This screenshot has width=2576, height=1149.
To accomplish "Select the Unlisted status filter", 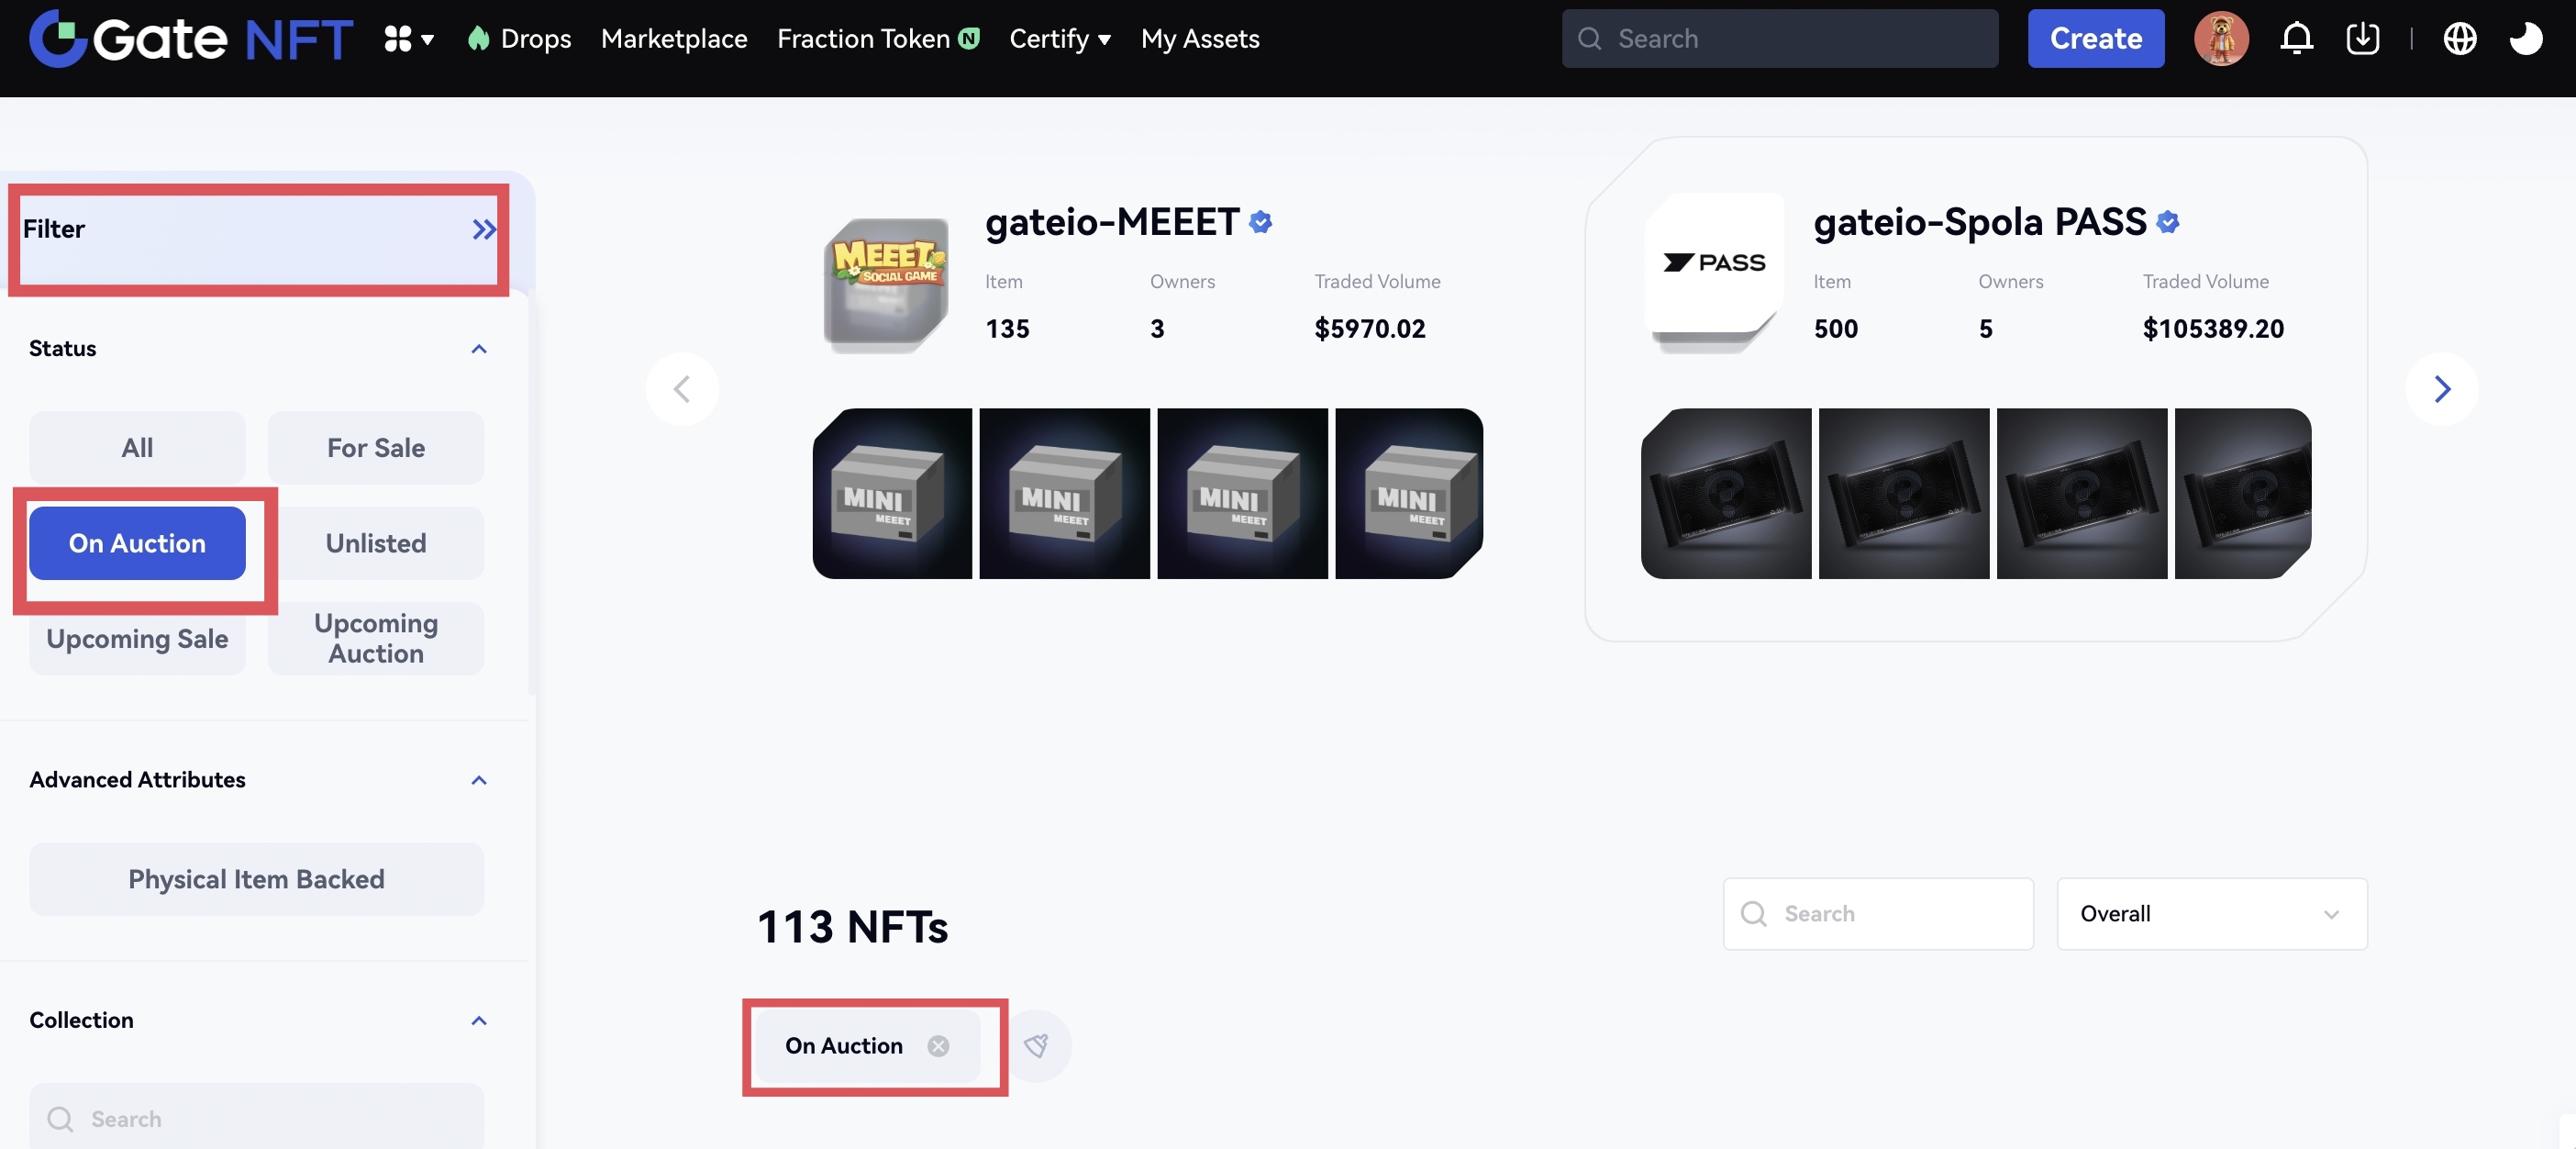I will tap(375, 543).
